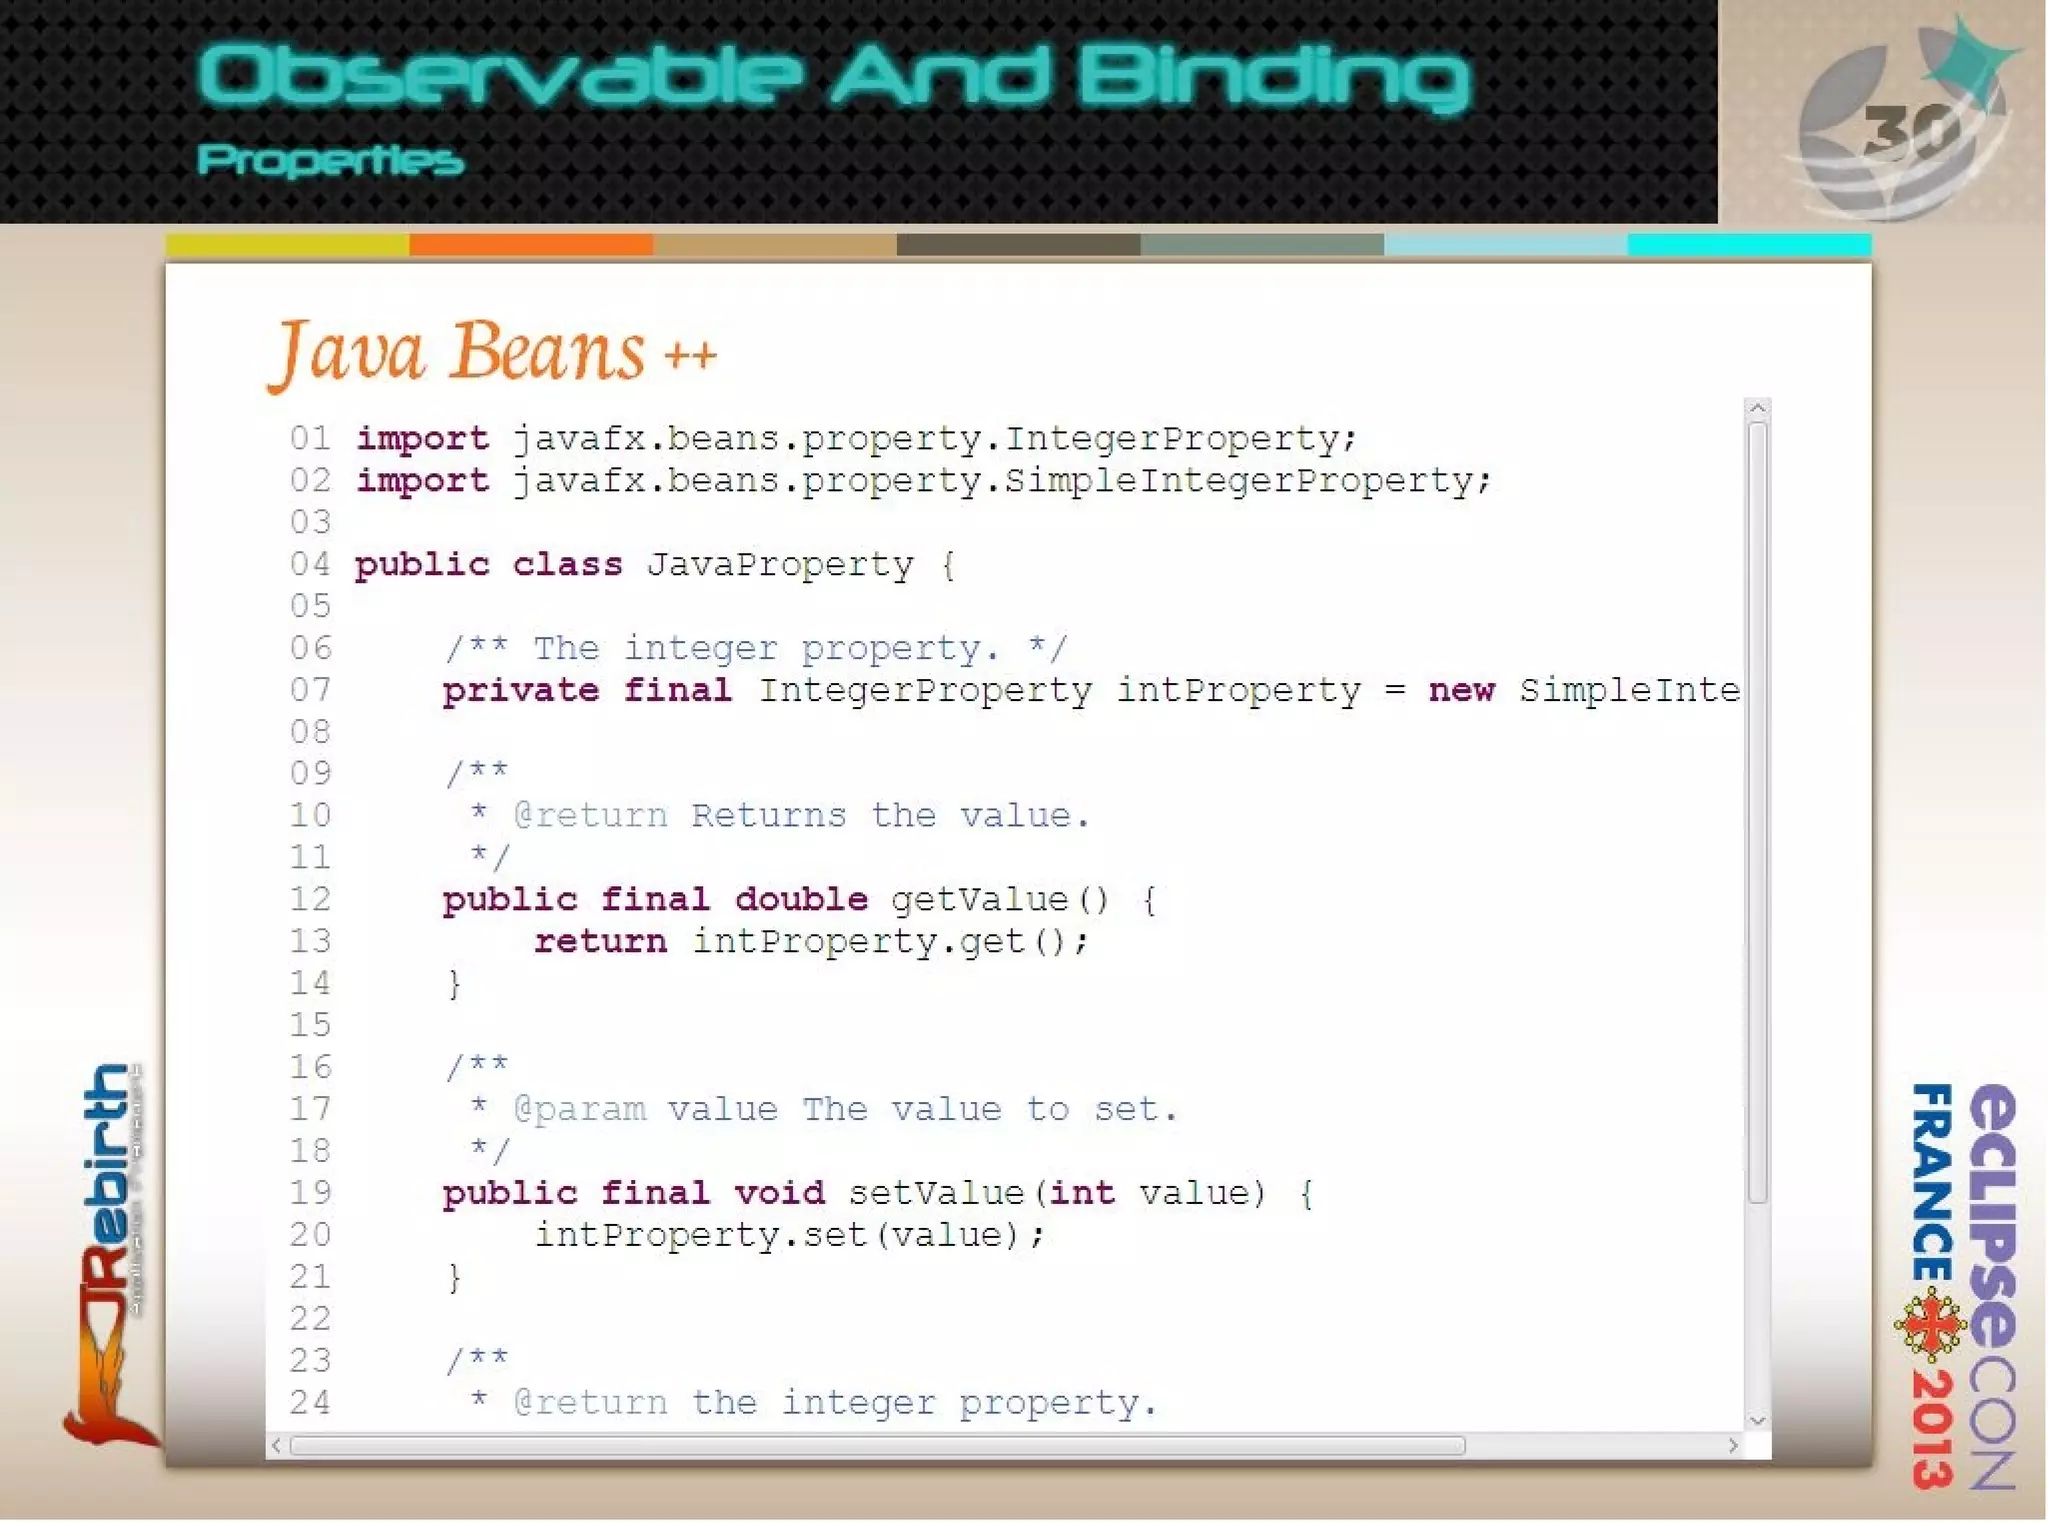Click the code pane scroll-up arrow
The image size is (2048, 1522).
[x=1757, y=408]
